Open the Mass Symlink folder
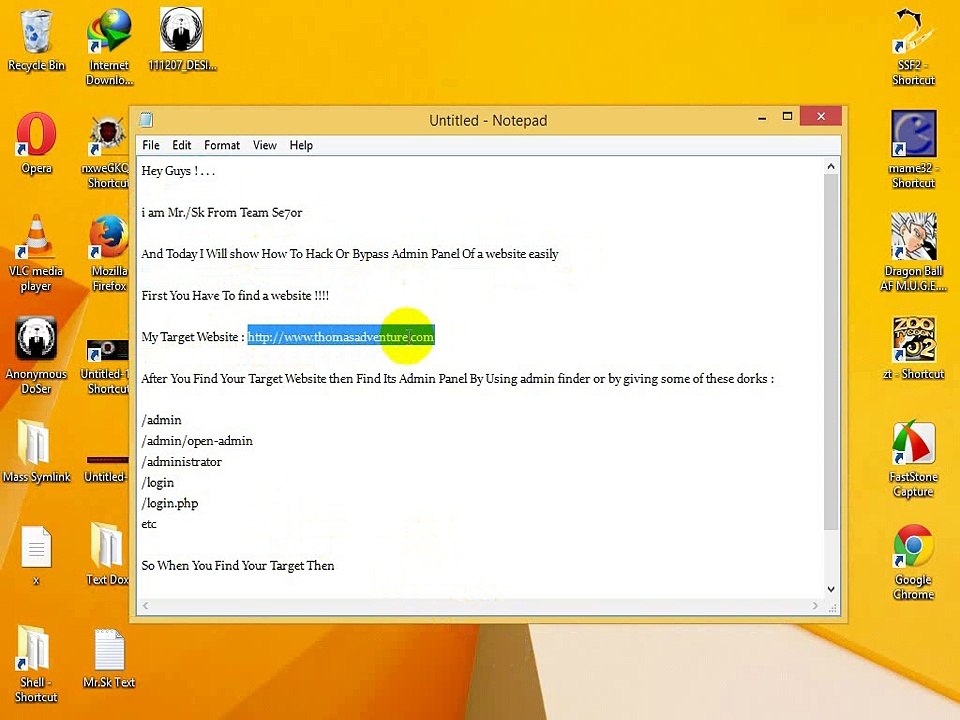 (x=36, y=451)
